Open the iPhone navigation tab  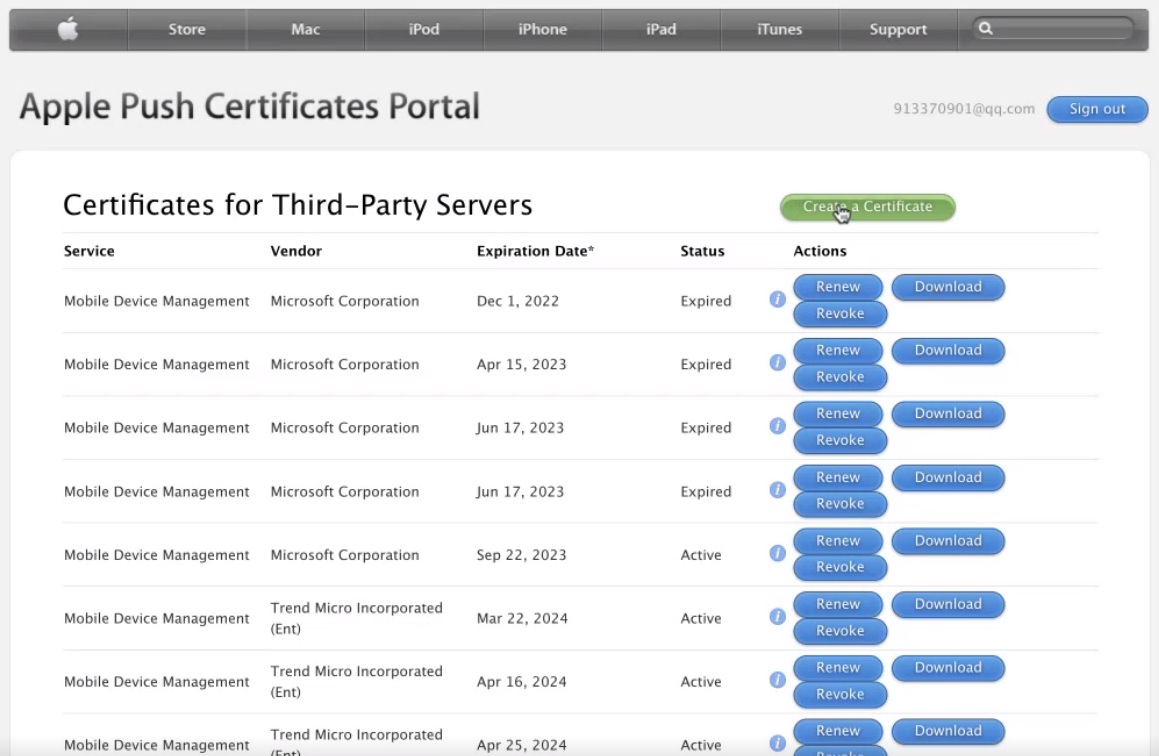[542, 29]
